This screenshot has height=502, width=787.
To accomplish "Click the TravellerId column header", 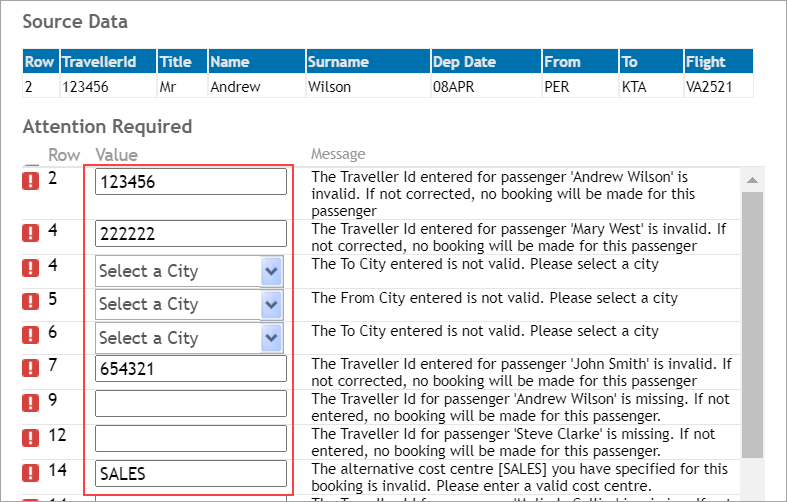I will (106, 62).
